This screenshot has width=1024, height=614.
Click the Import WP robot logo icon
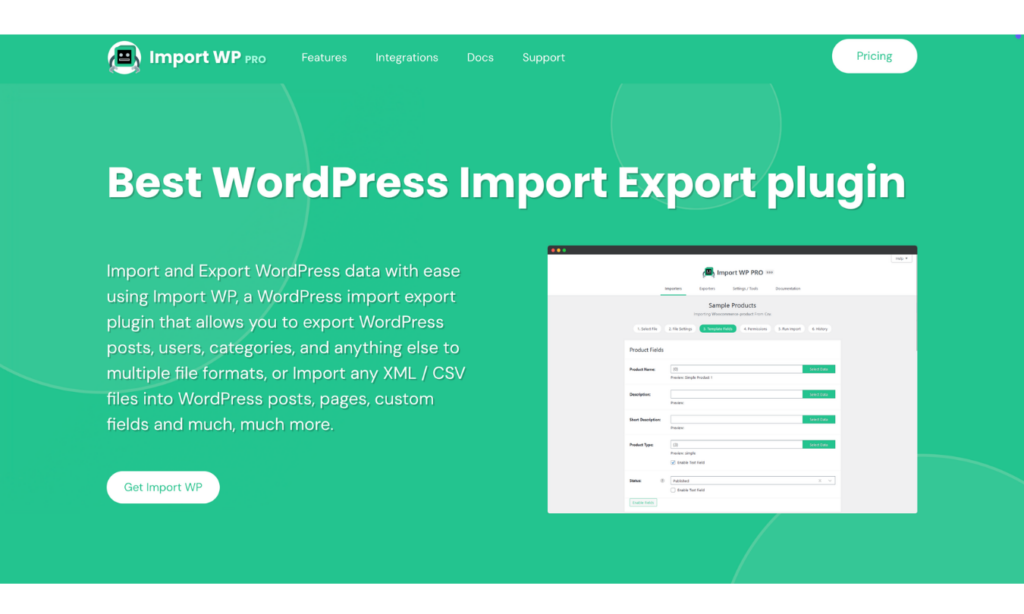124,57
